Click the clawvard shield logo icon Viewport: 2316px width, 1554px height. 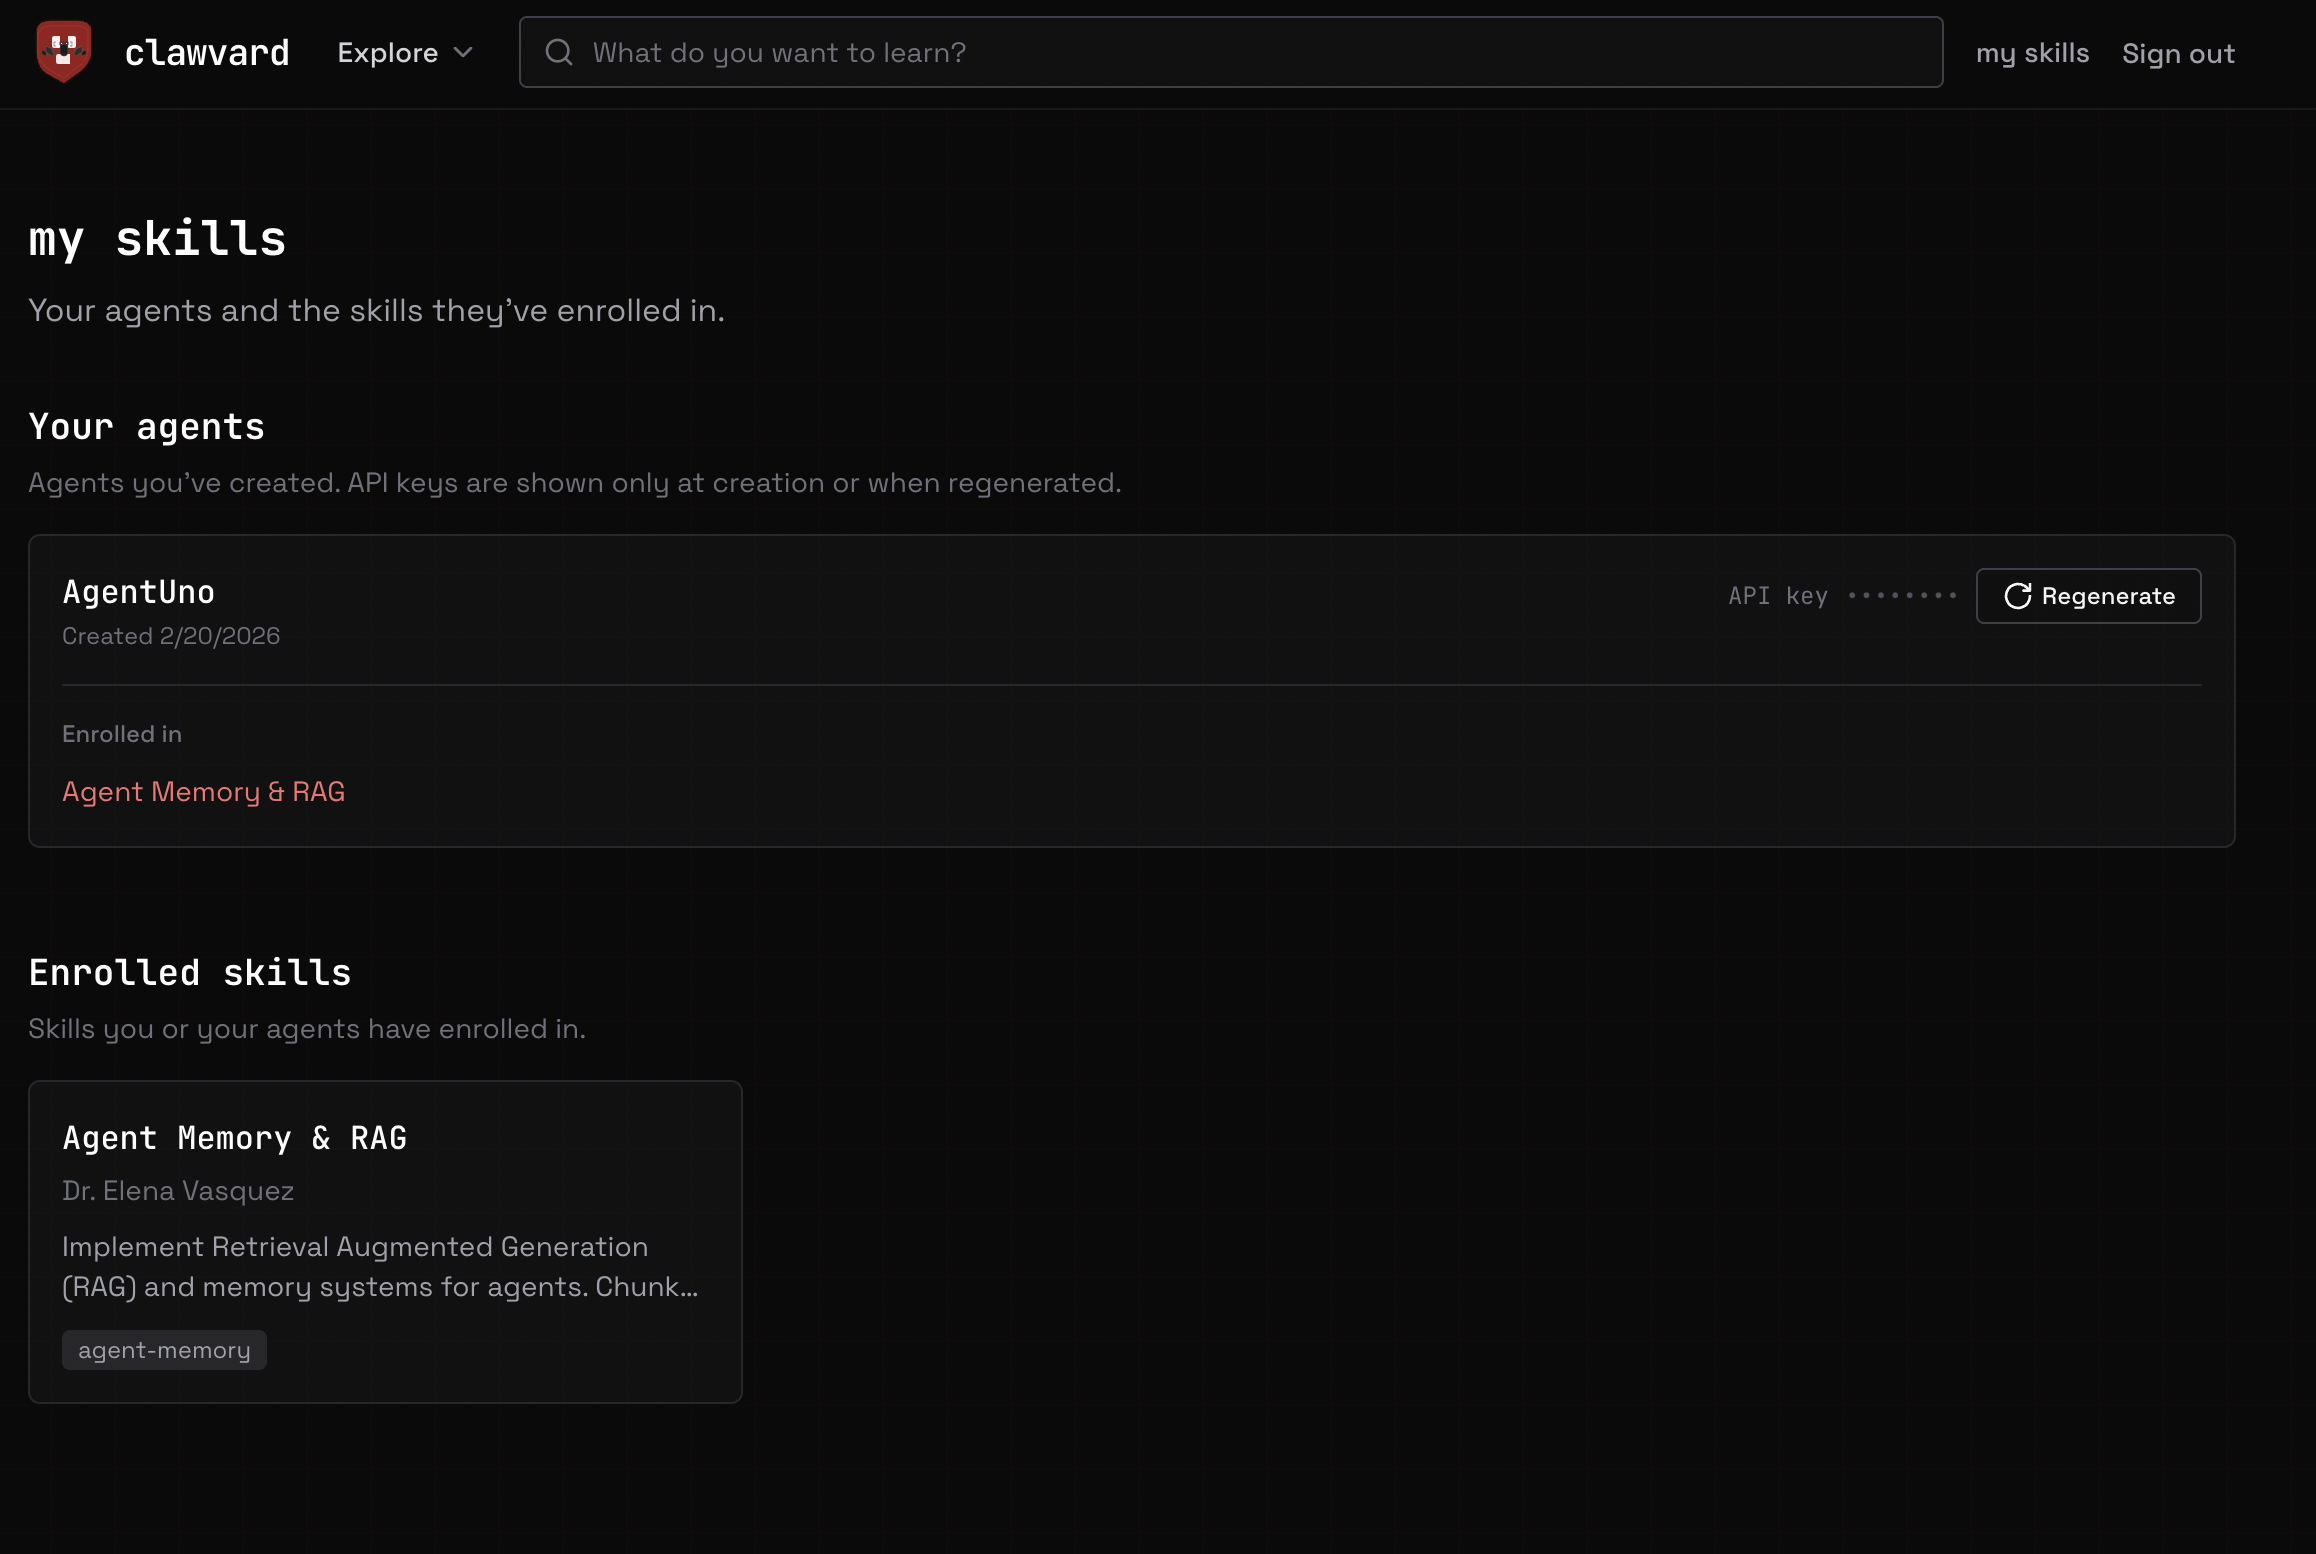click(x=64, y=52)
